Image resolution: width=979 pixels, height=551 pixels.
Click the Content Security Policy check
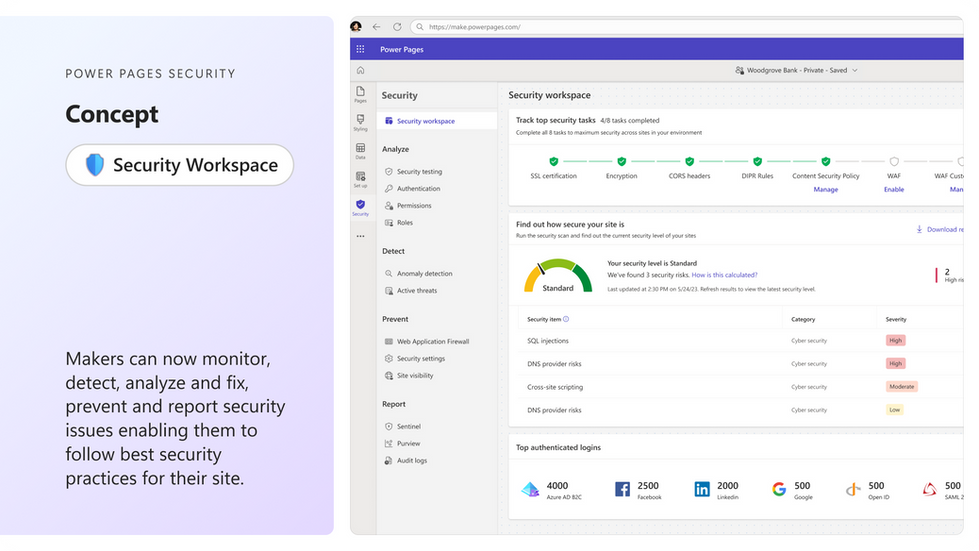coord(825,161)
